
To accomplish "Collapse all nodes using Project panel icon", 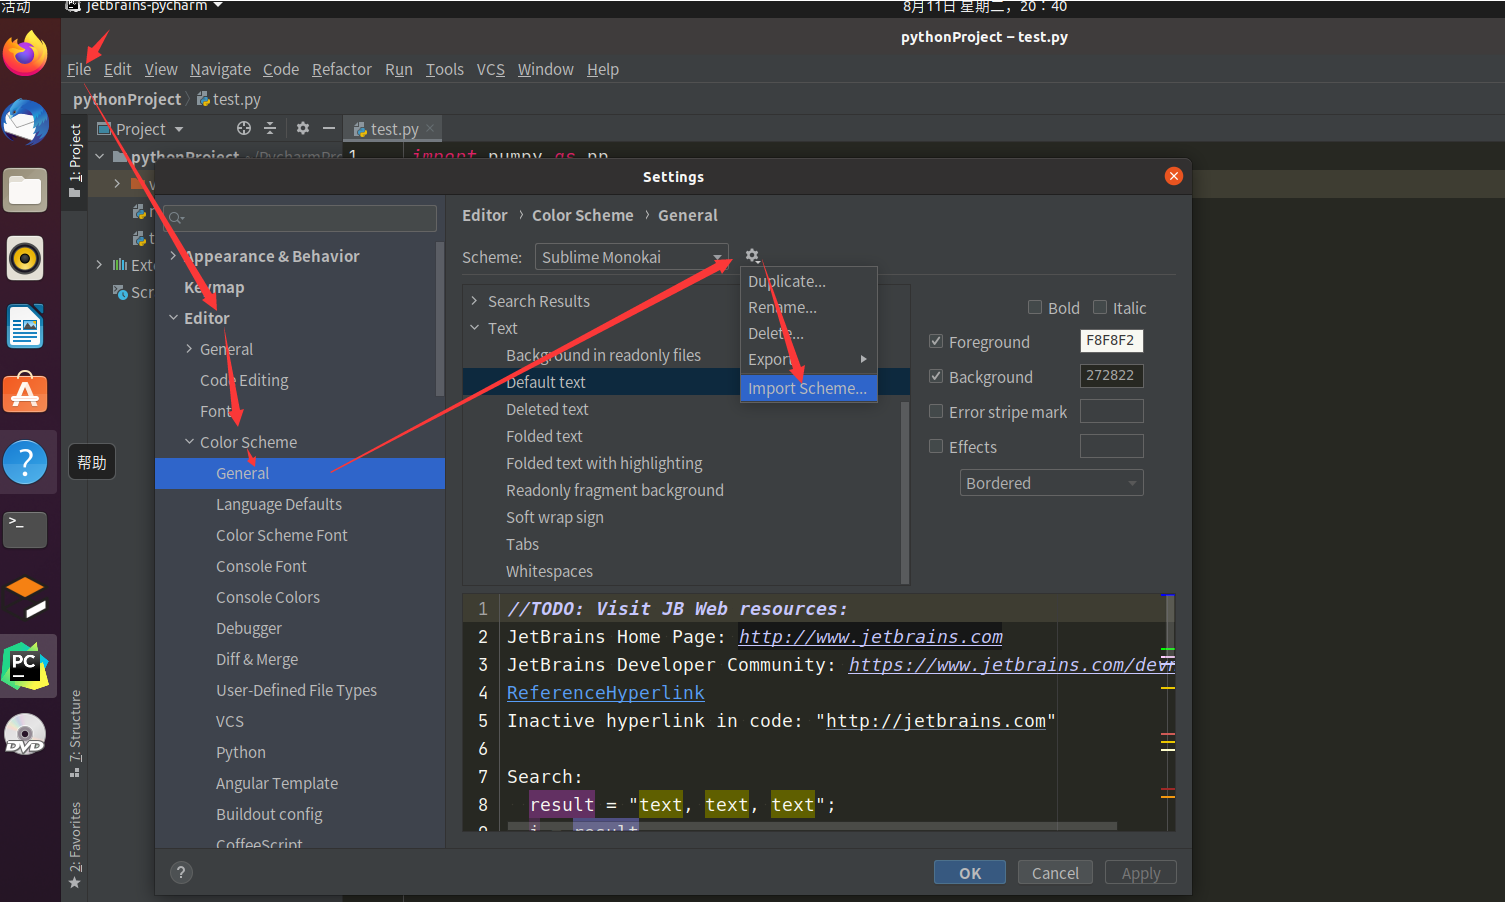I will [x=271, y=128].
